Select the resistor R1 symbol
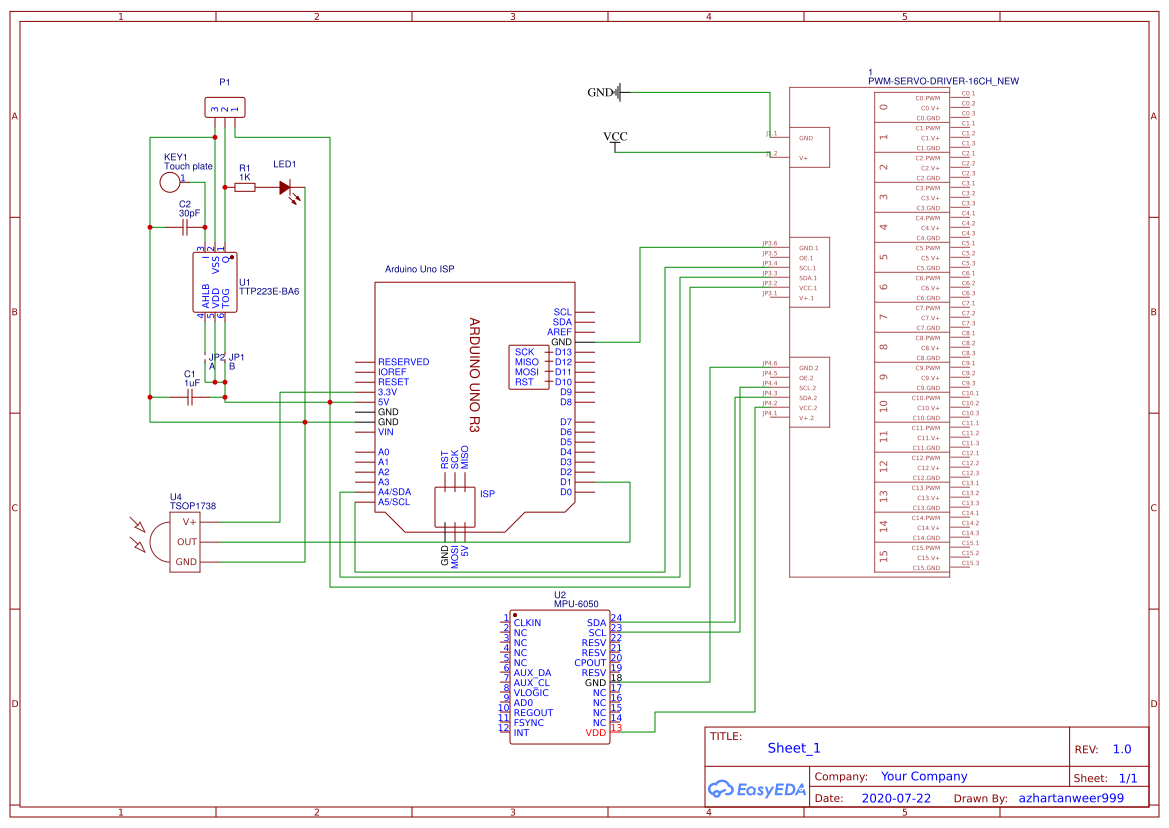This screenshot has width=1169, height=828. click(x=244, y=189)
